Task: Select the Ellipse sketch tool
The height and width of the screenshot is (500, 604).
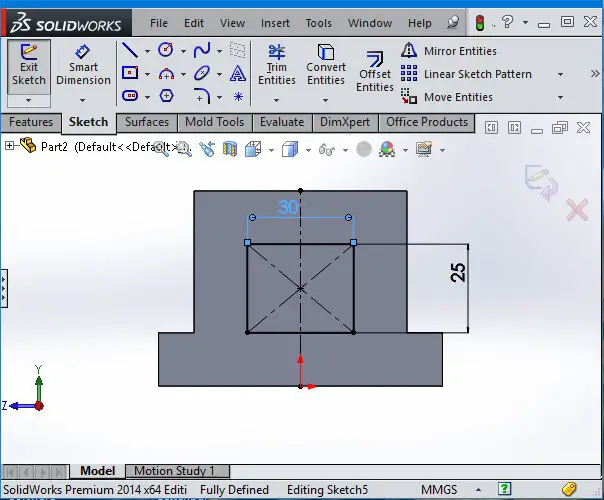Action: [202, 73]
